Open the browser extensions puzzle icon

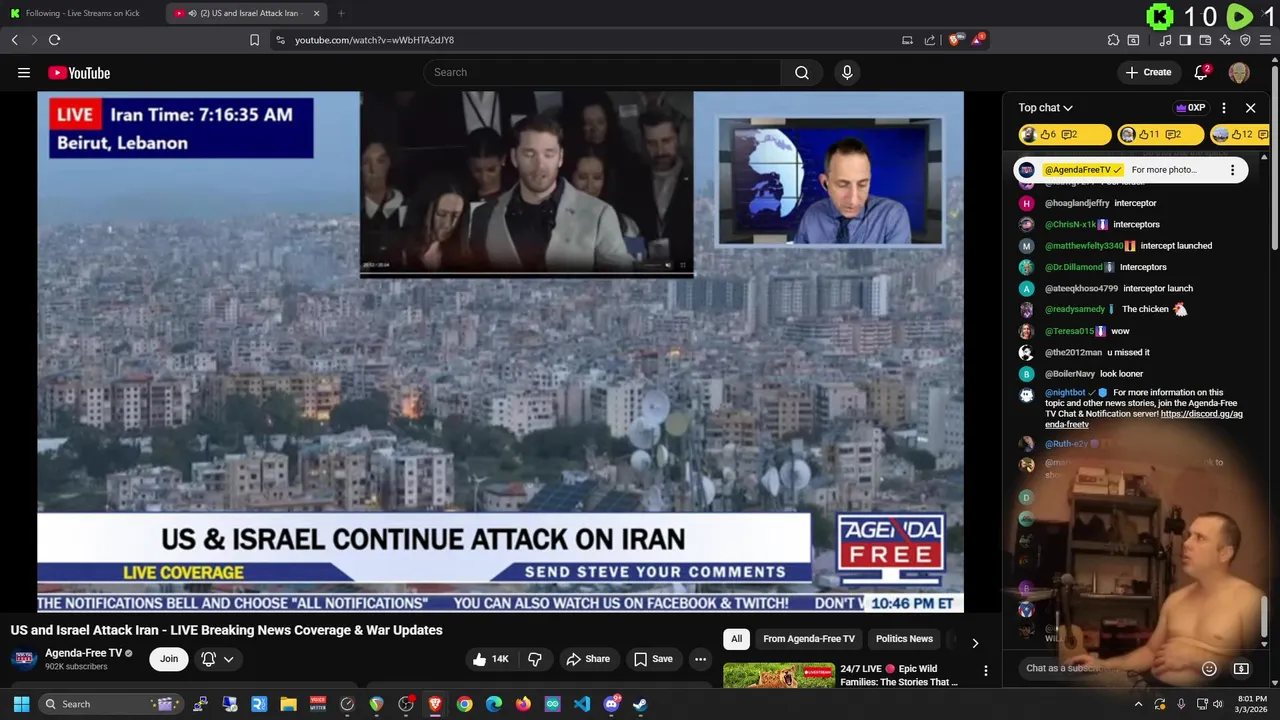click(1113, 40)
